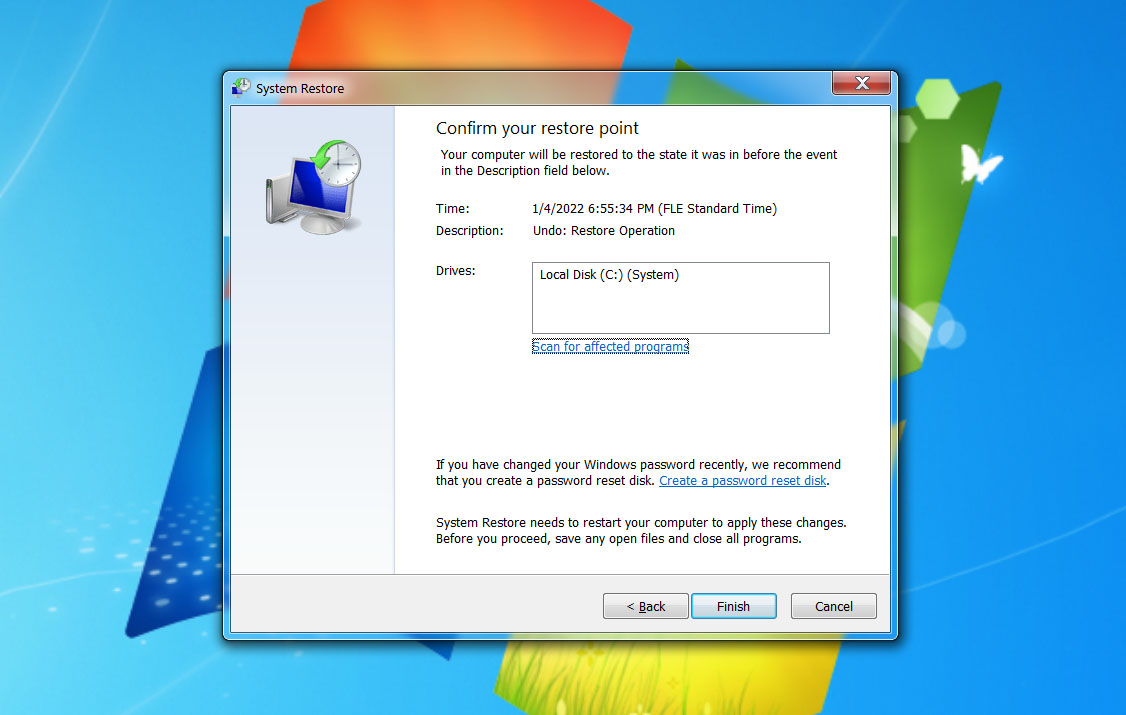
Task: Click the Undo: Restore Operation description text
Action: [x=604, y=231]
